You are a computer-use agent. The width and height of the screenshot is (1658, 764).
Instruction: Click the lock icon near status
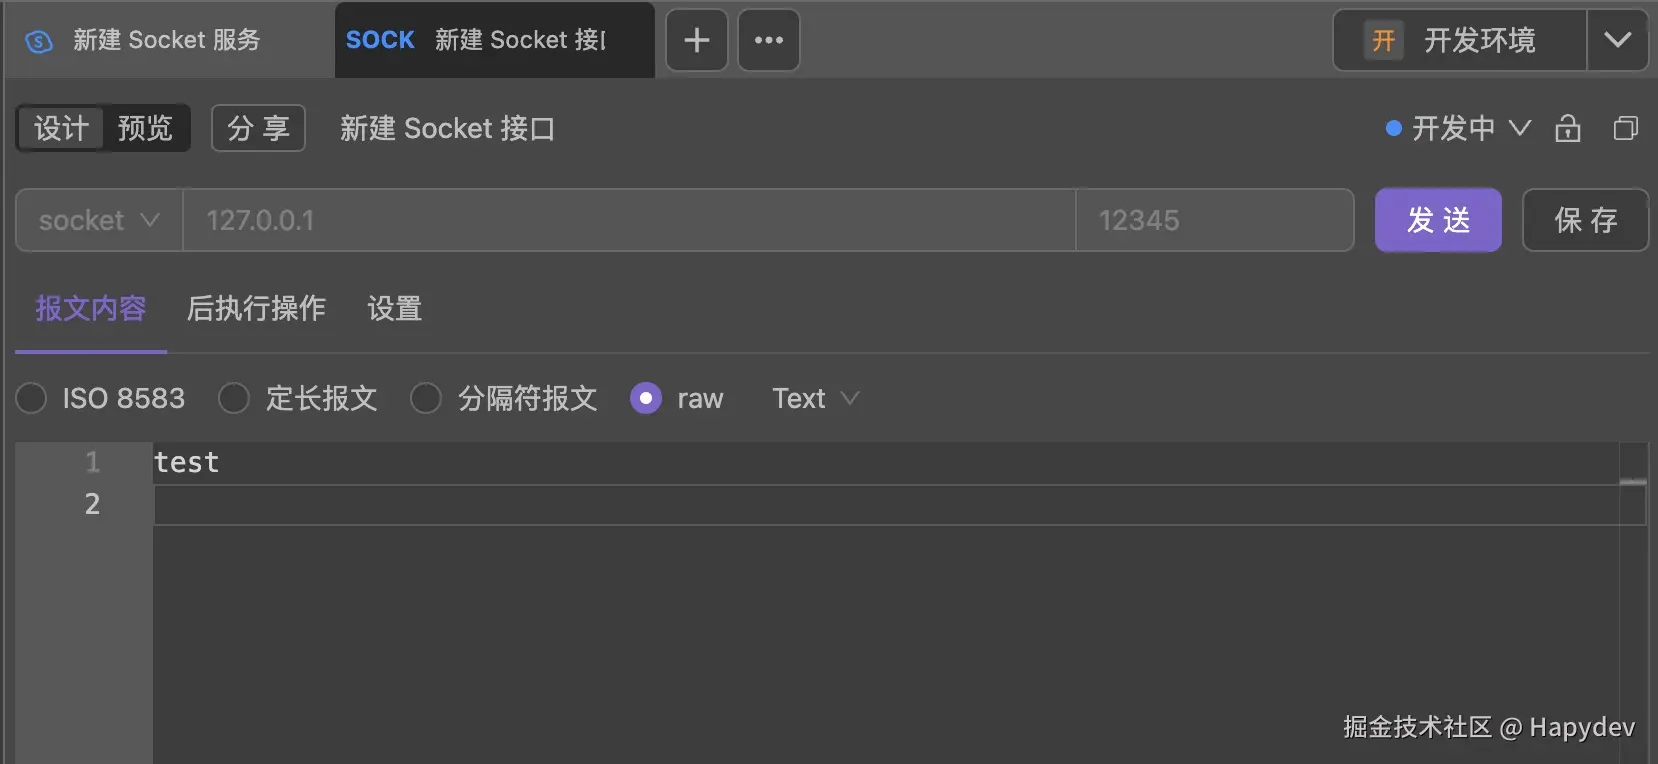(x=1567, y=128)
